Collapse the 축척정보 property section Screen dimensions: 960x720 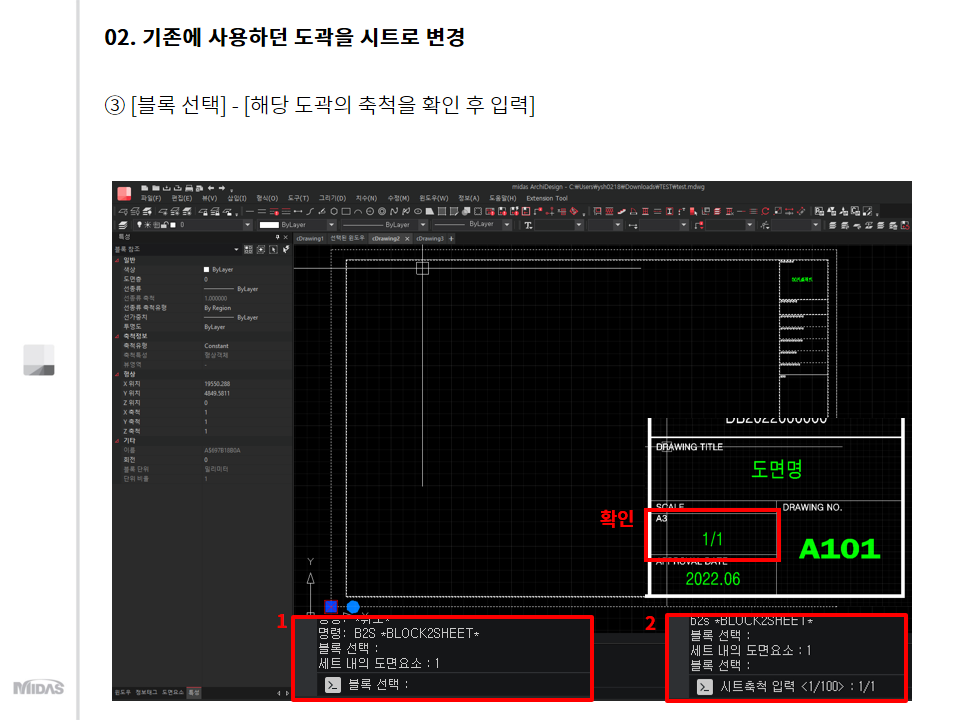point(117,336)
